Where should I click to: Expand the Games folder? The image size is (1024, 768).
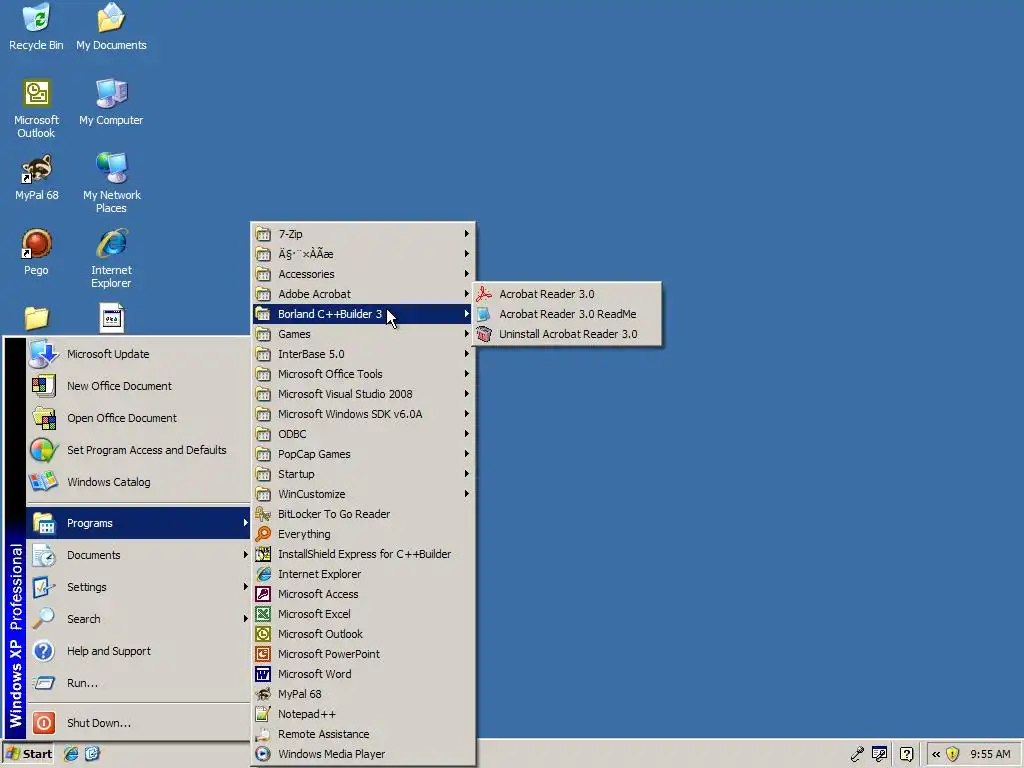363,334
